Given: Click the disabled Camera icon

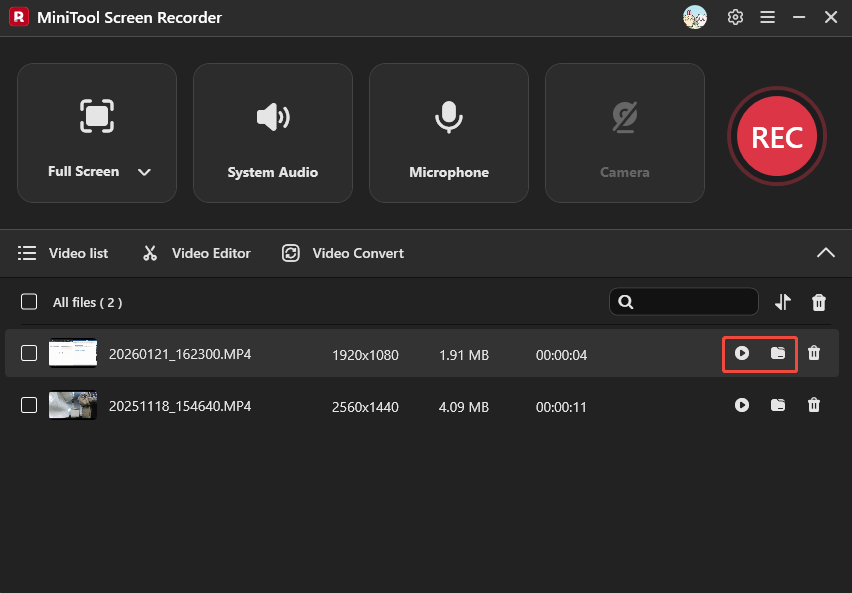Looking at the screenshot, I should pos(624,117).
